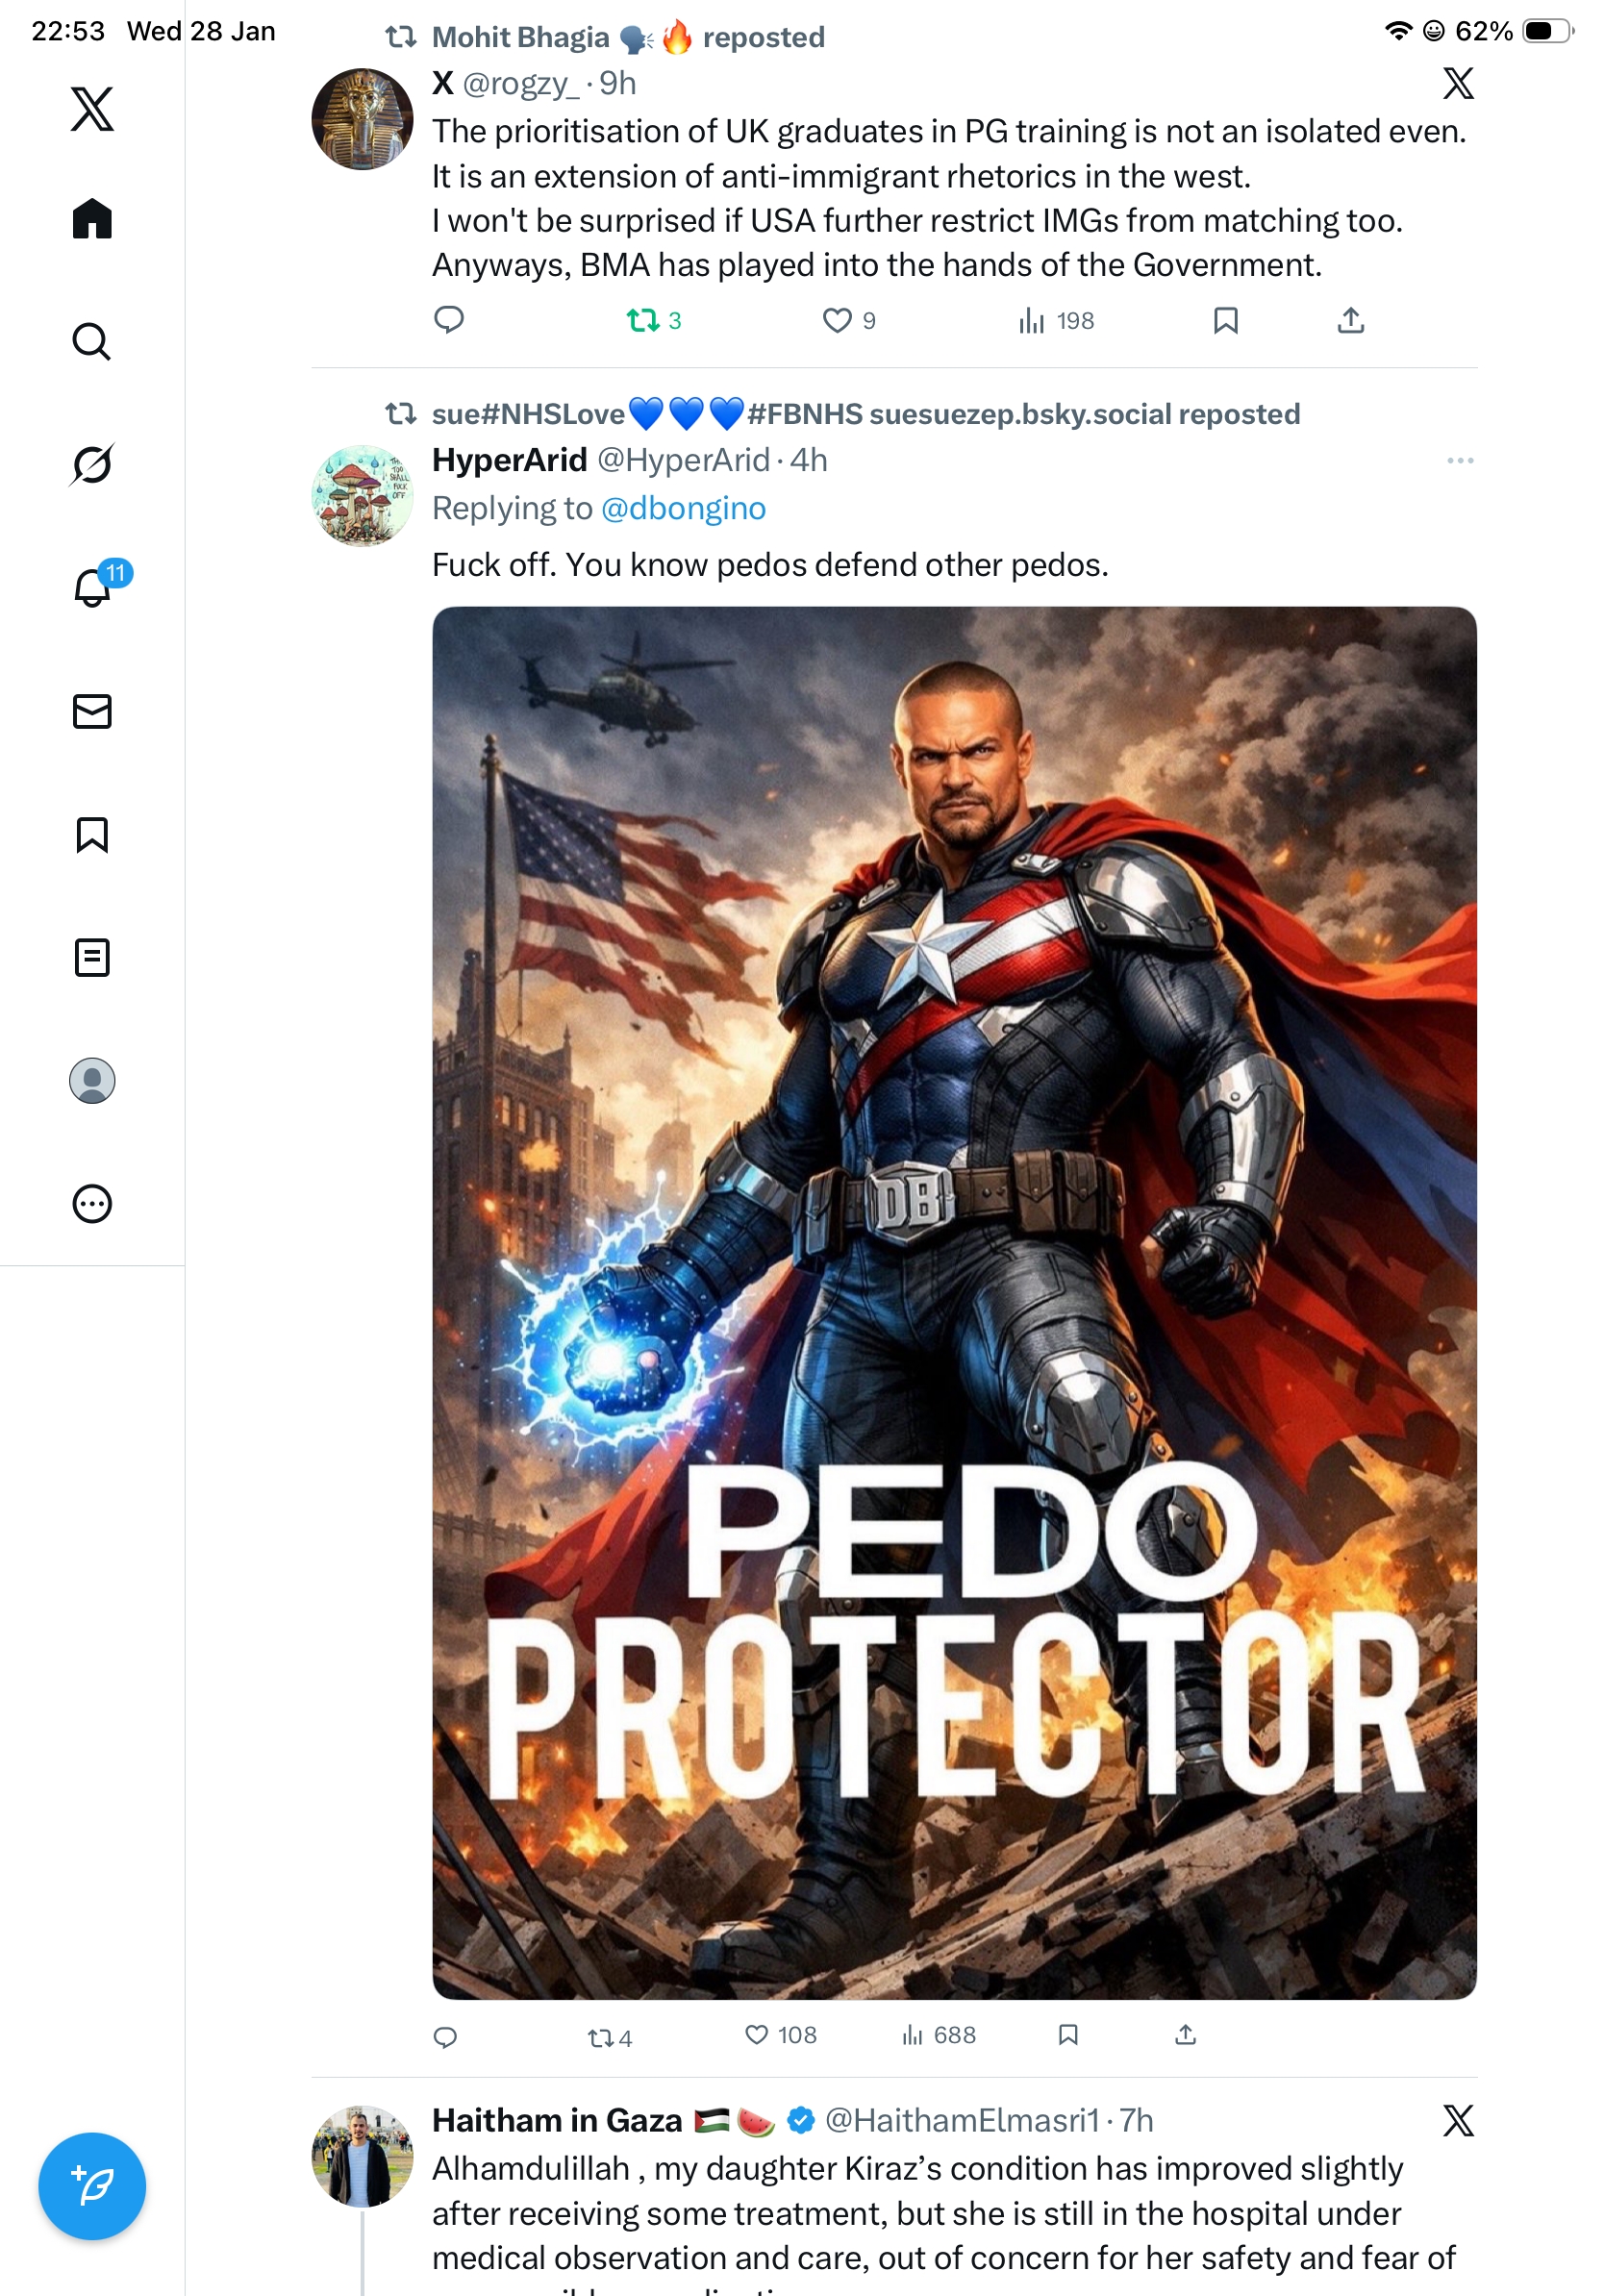Image resolution: width=1604 pixels, height=2296 pixels.
Task: Tap the compose post floating button
Action: click(92, 2185)
